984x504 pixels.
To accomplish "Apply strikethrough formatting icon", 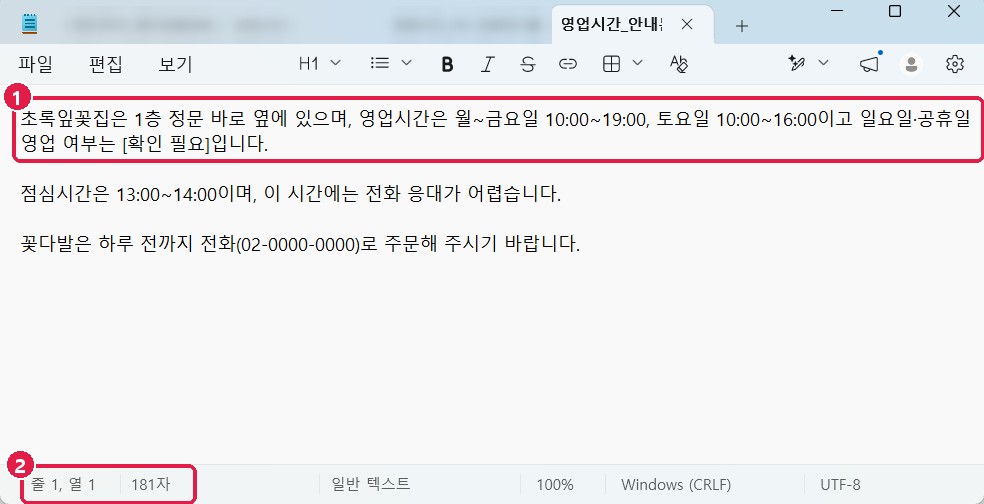I will (528, 64).
